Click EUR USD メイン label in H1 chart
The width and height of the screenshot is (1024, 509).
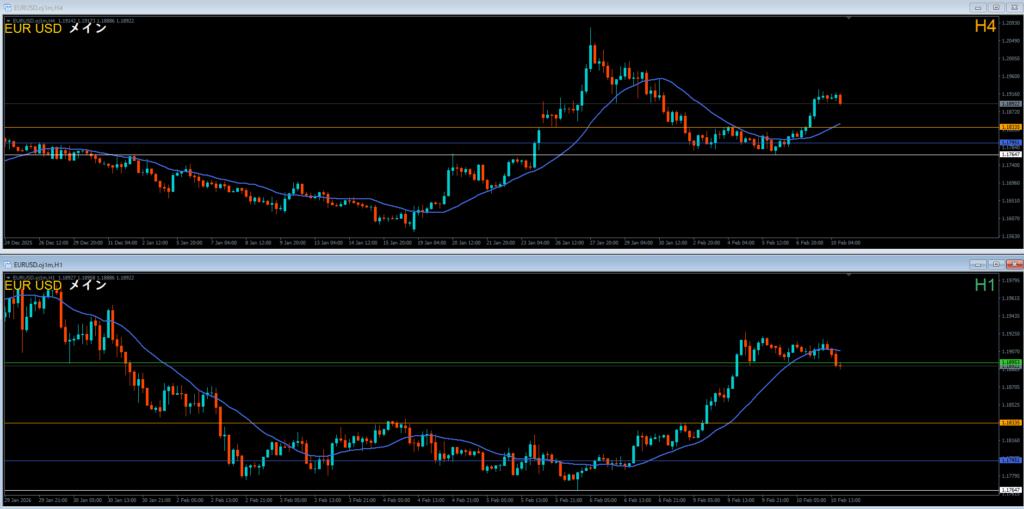[x=56, y=286]
